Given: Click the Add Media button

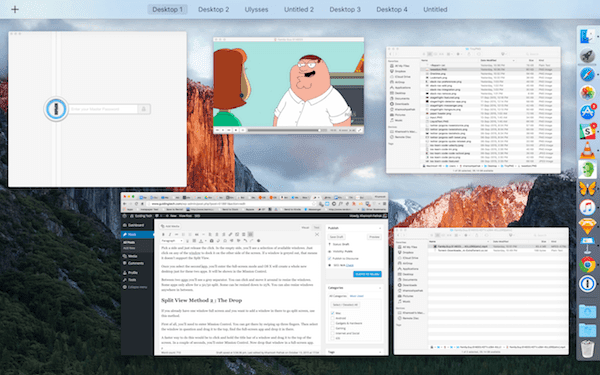Looking at the screenshot, I should [x=171, y=226].
